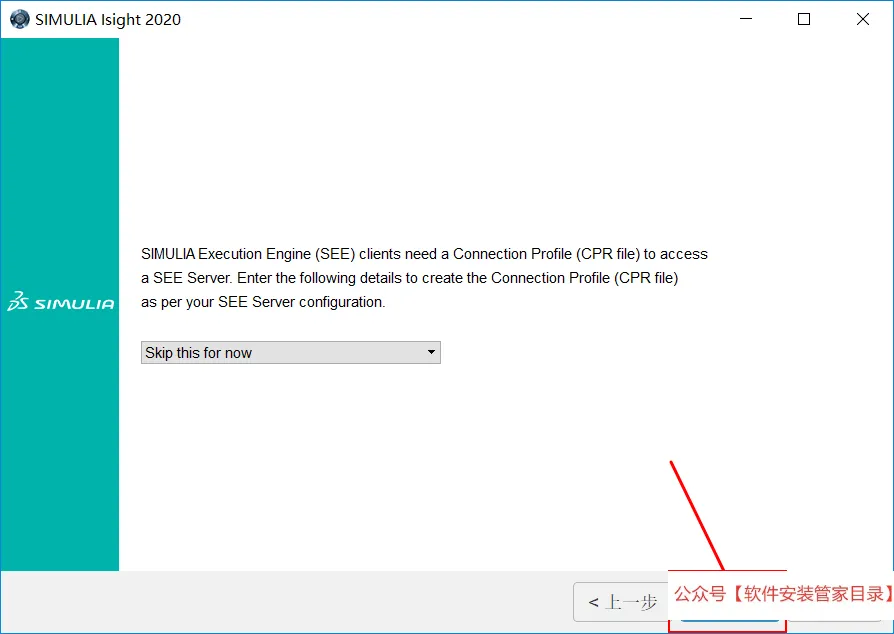Close the SIMULIA Isight 2020 installer
Viewport: 894px width, 634px height.
point(863,19)
